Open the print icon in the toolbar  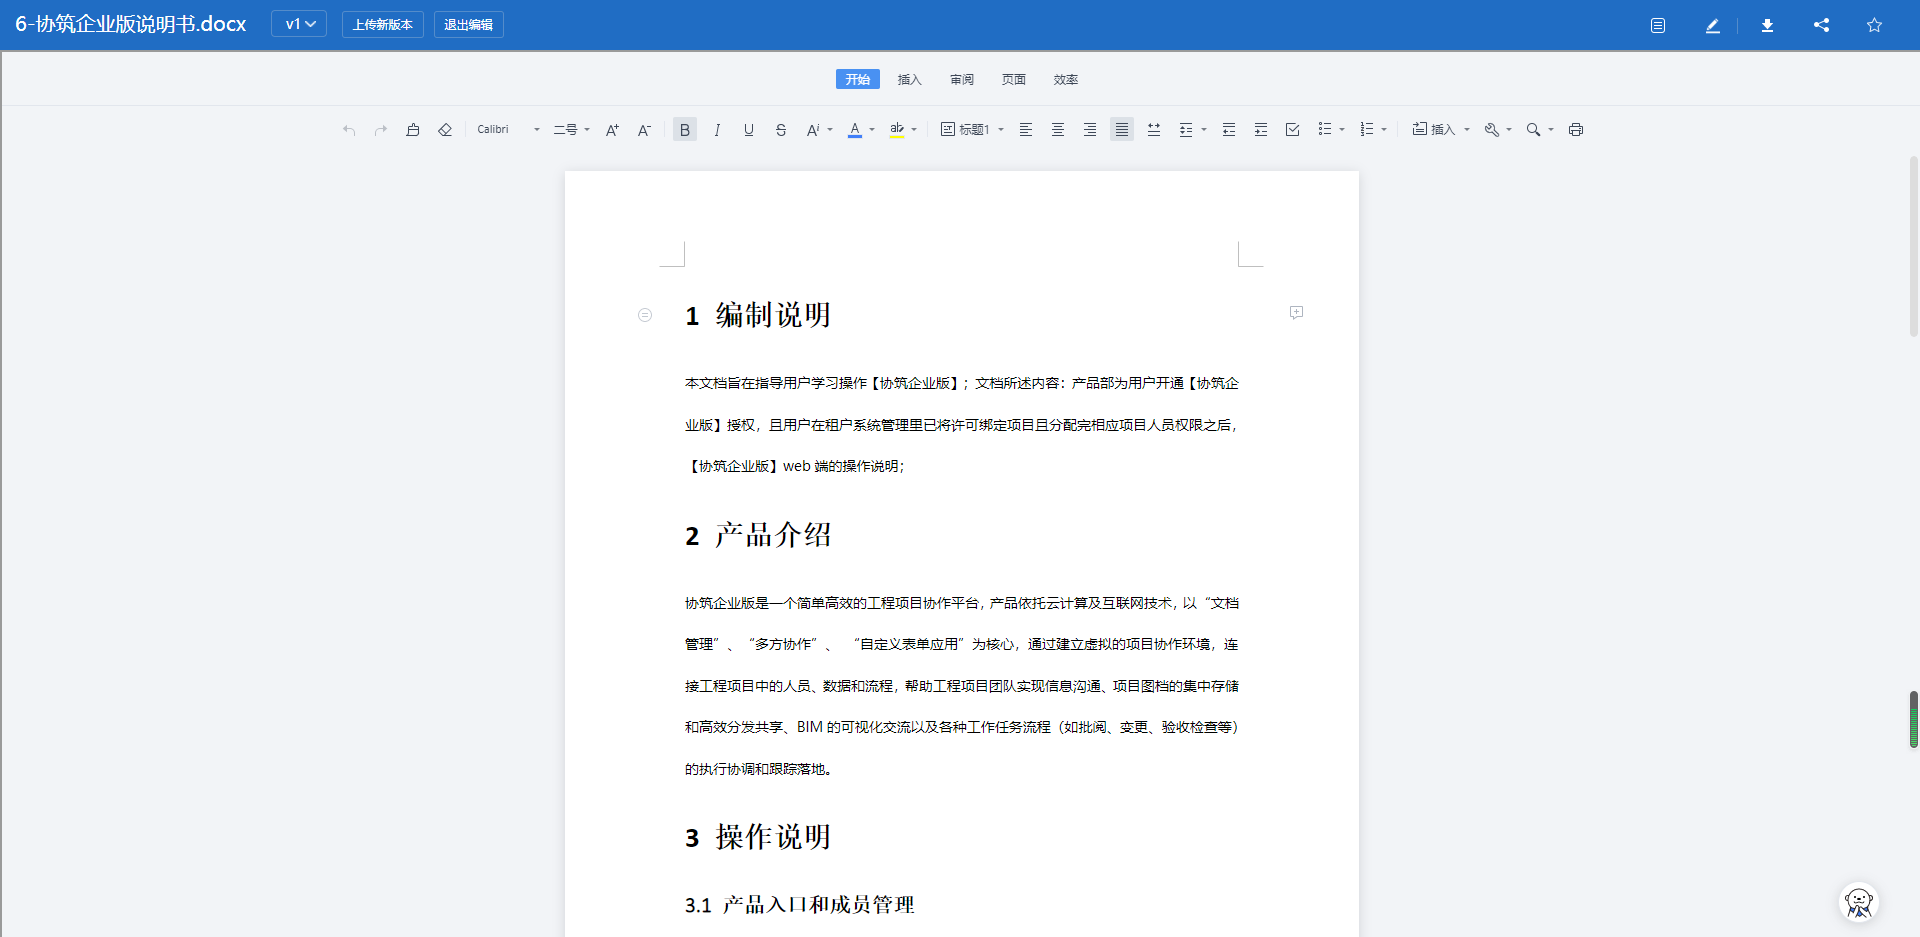[x=1577, y=129]
